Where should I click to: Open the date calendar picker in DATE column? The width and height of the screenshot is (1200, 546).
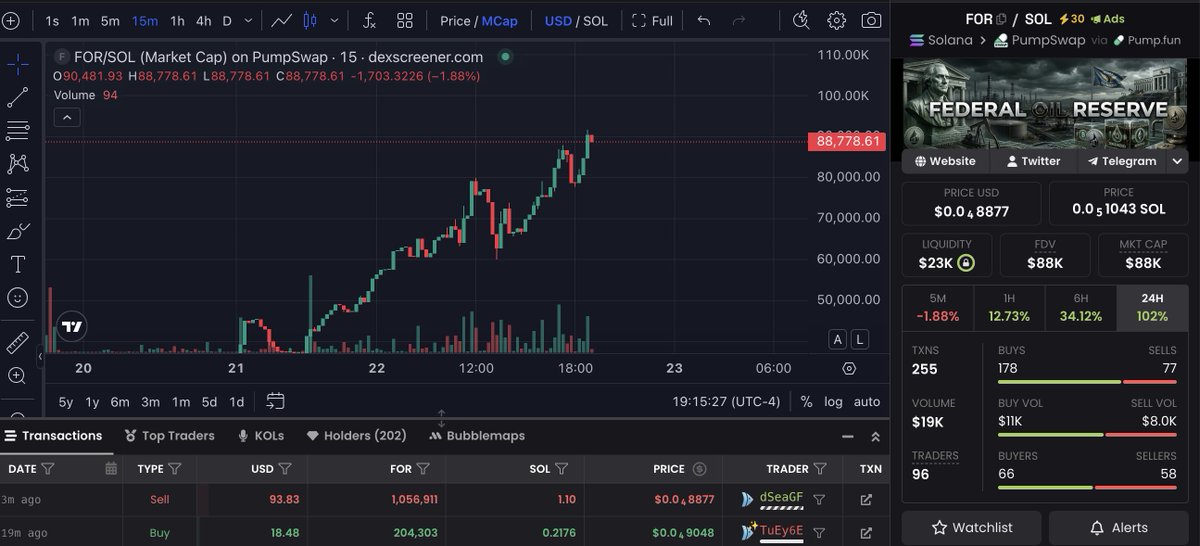(x=111, y=468)
